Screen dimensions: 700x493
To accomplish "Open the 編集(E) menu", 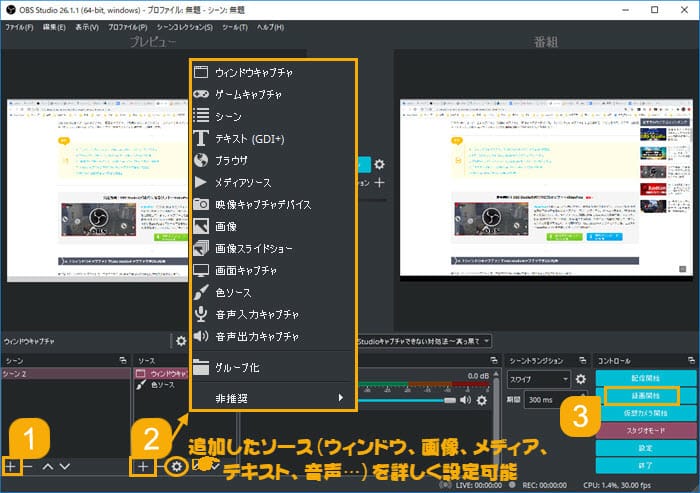I will tap(54, 27).
